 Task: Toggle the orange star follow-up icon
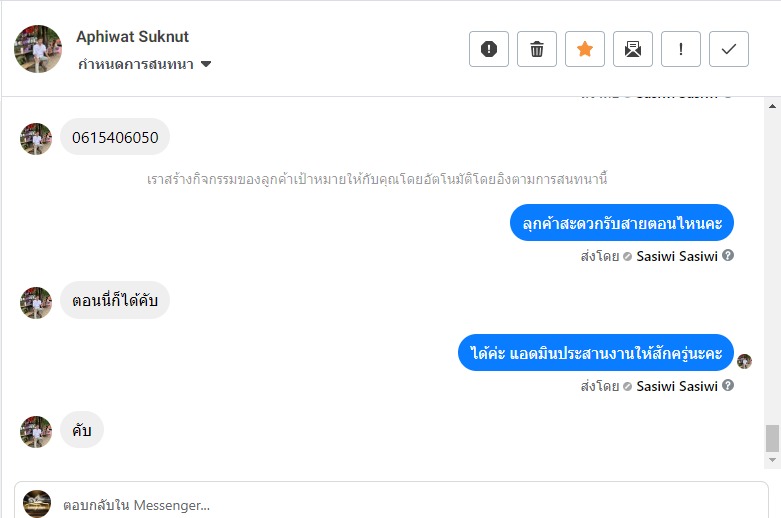pos(585,49)
